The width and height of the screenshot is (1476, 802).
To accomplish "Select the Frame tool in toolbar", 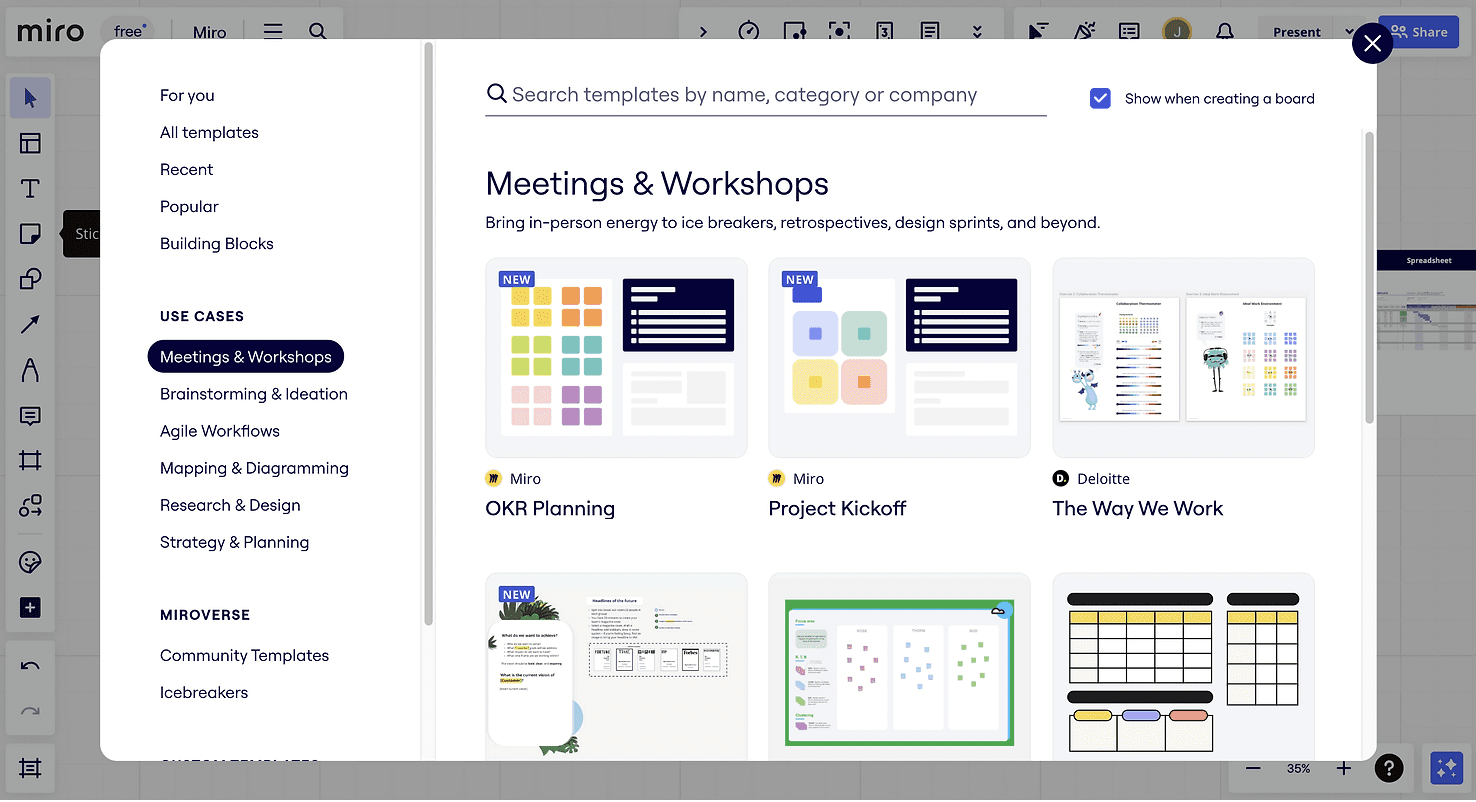I will pyautogui.click(x=30, y=461).
